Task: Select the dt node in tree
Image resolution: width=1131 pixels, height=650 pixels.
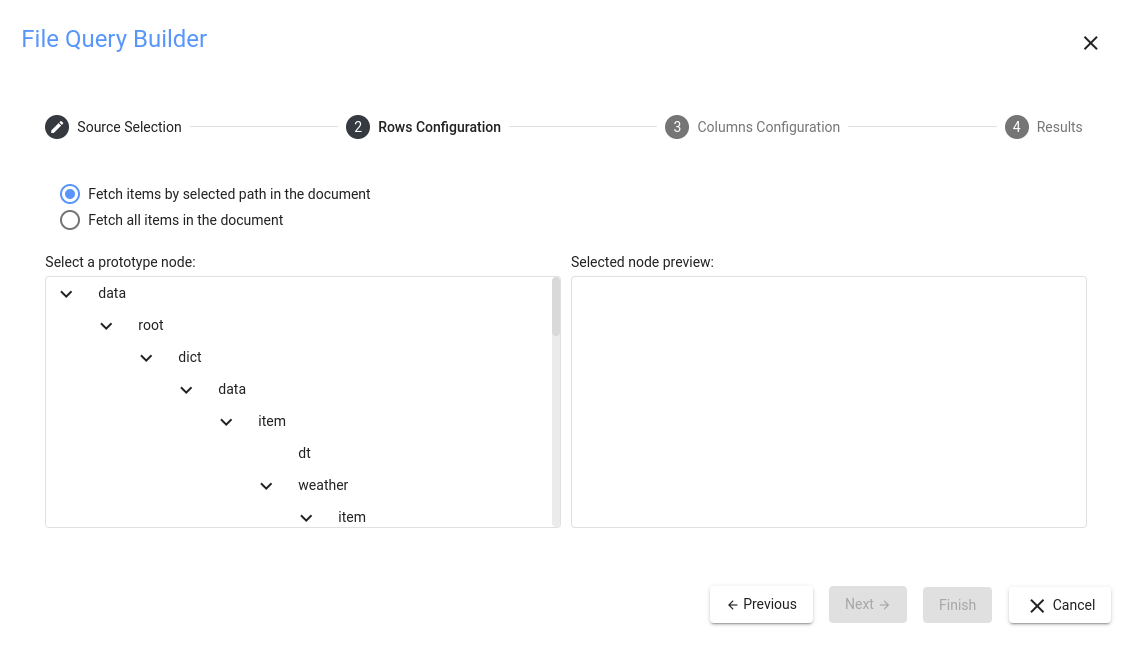Action: coord(305,453)
